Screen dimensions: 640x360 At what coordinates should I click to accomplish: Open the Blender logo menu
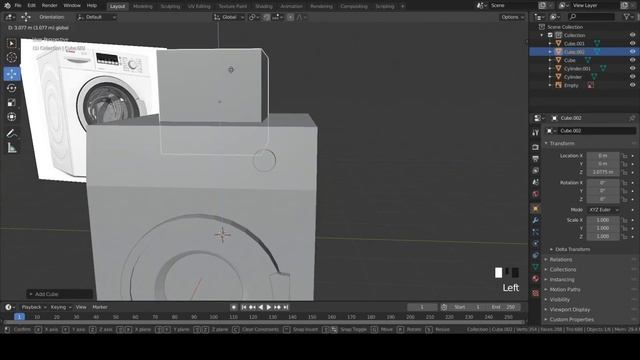pyautogui.click(x=7, y=6)
